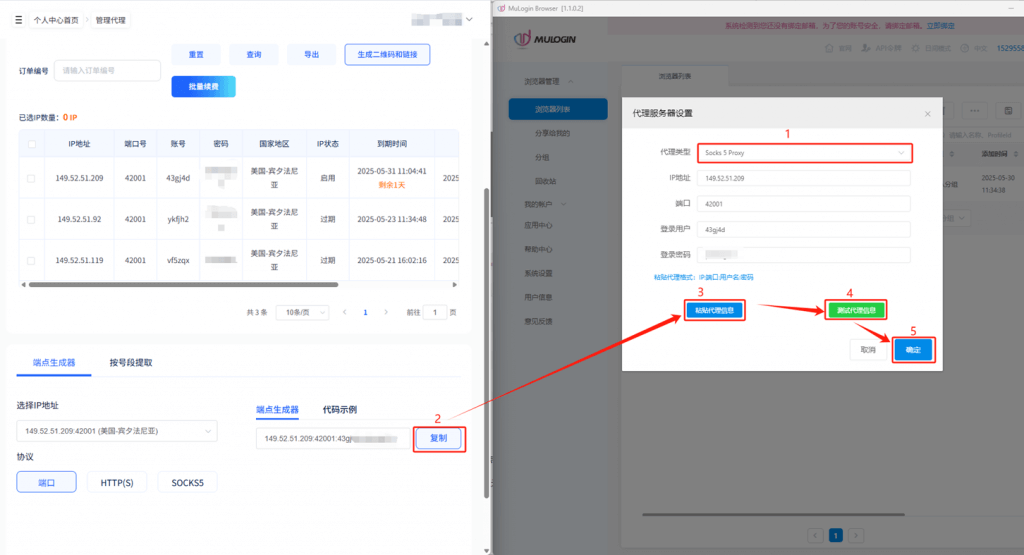The width and height of the screenshot is (1024, 555).
Task: Click next page arrow in MuLogin browser list
Action: [x=856, y=535]
